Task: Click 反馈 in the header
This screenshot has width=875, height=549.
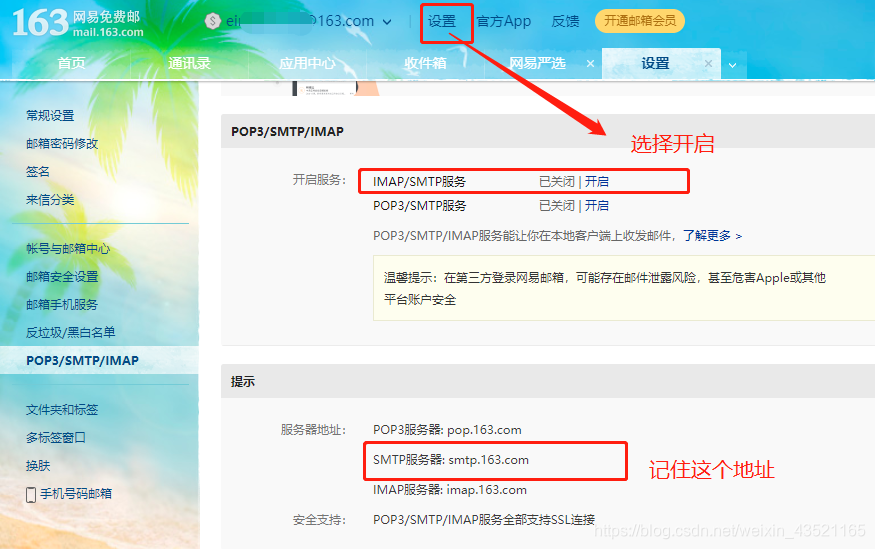Action: pos(565,21)
